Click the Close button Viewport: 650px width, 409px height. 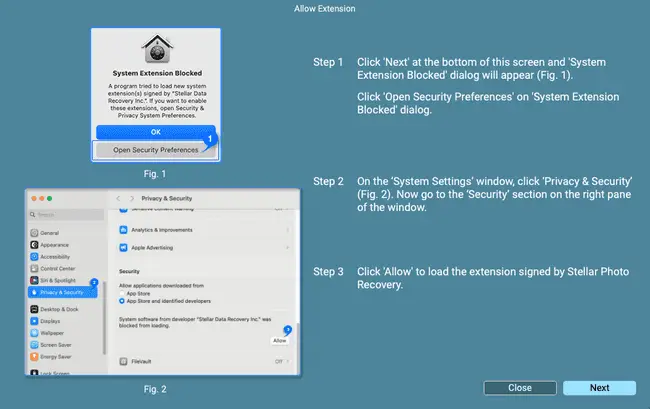520,388
